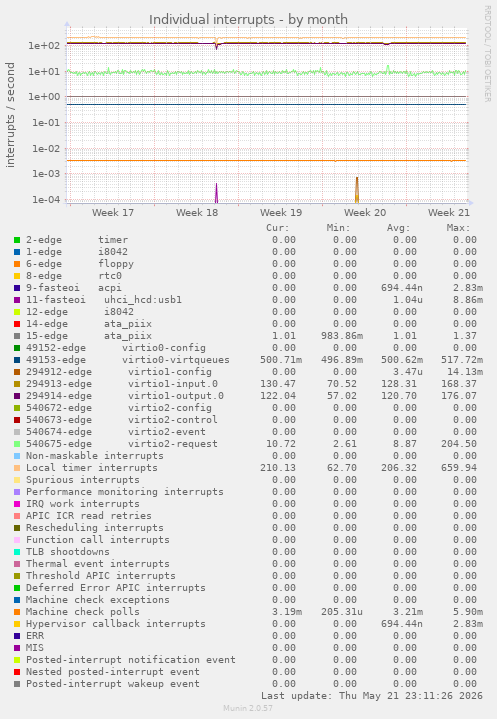497x719 pixels.
Task: Click the Machine check polls orange swatch
Action: [17, 612]
